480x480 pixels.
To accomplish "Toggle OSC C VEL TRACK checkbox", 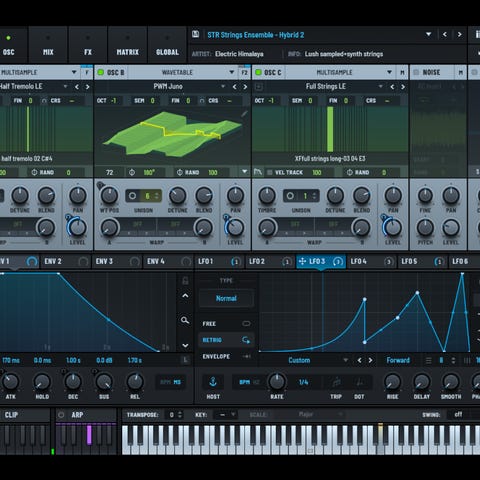I will [270, 172].
